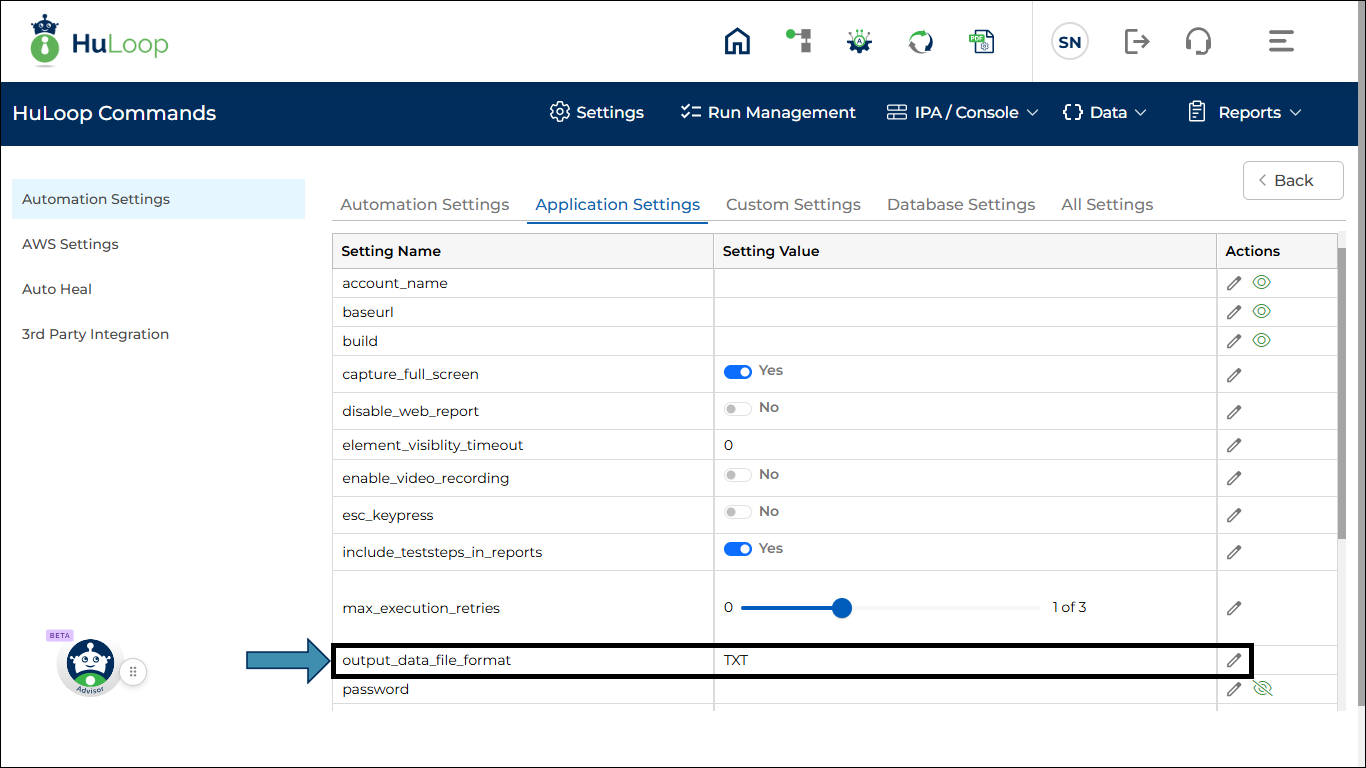This screenshot has width=1366, height=768.
Task: Toggle the esc_keypress switch
Action: click(x=738, y=513)
